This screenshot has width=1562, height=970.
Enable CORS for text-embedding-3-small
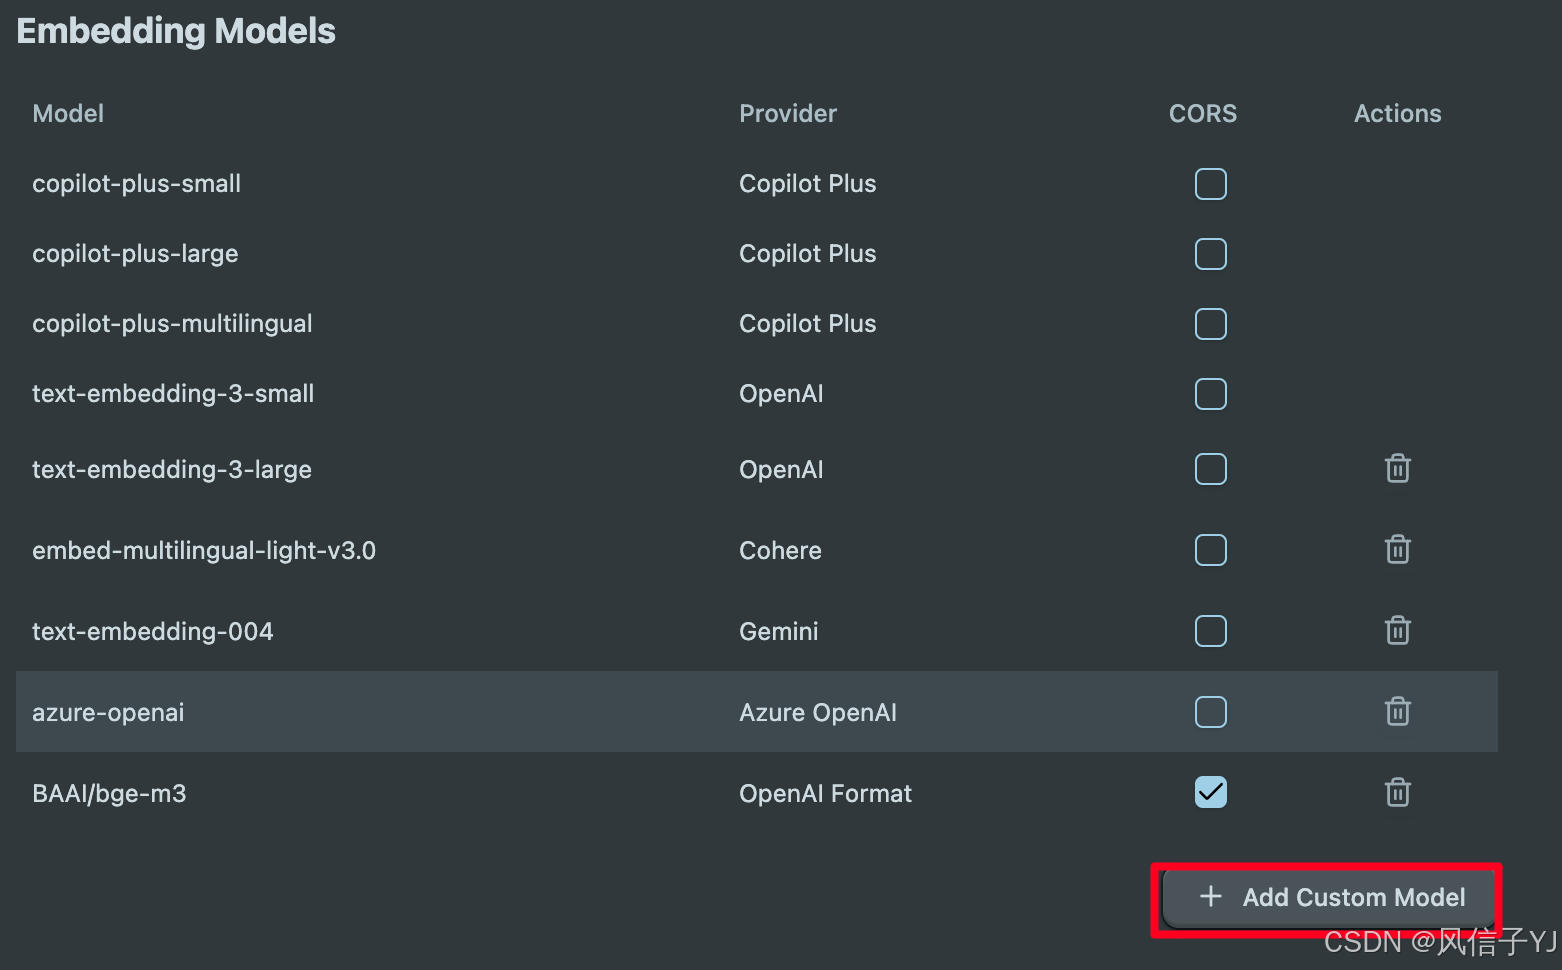pos(1210,394)
